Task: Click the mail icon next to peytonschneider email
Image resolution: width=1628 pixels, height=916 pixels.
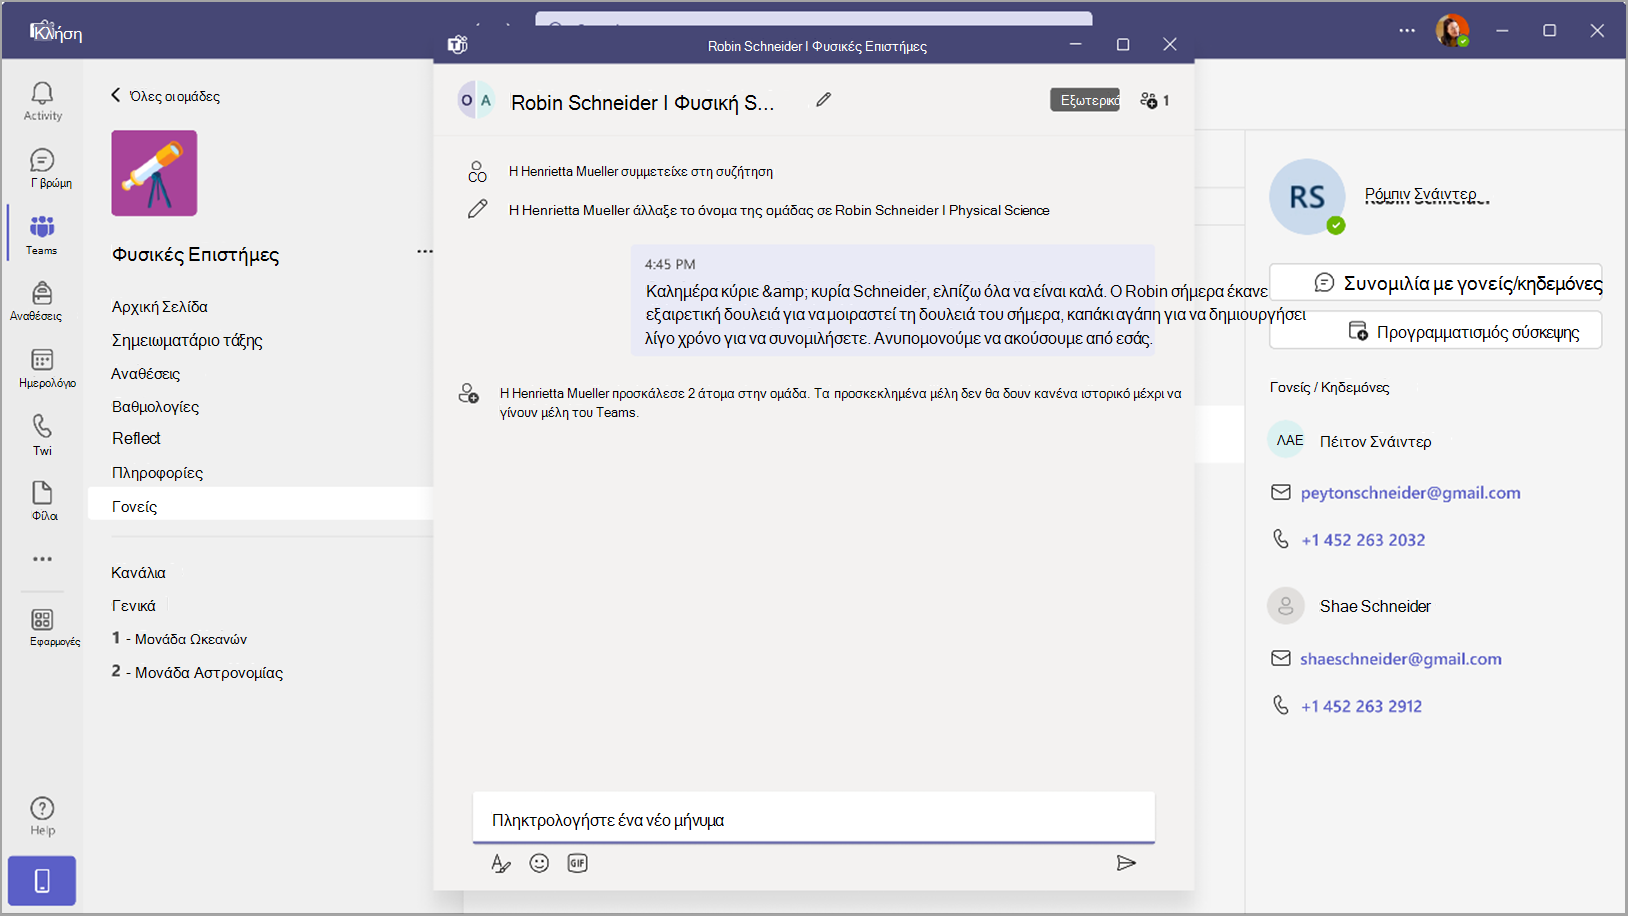Action: [1281, 492]
